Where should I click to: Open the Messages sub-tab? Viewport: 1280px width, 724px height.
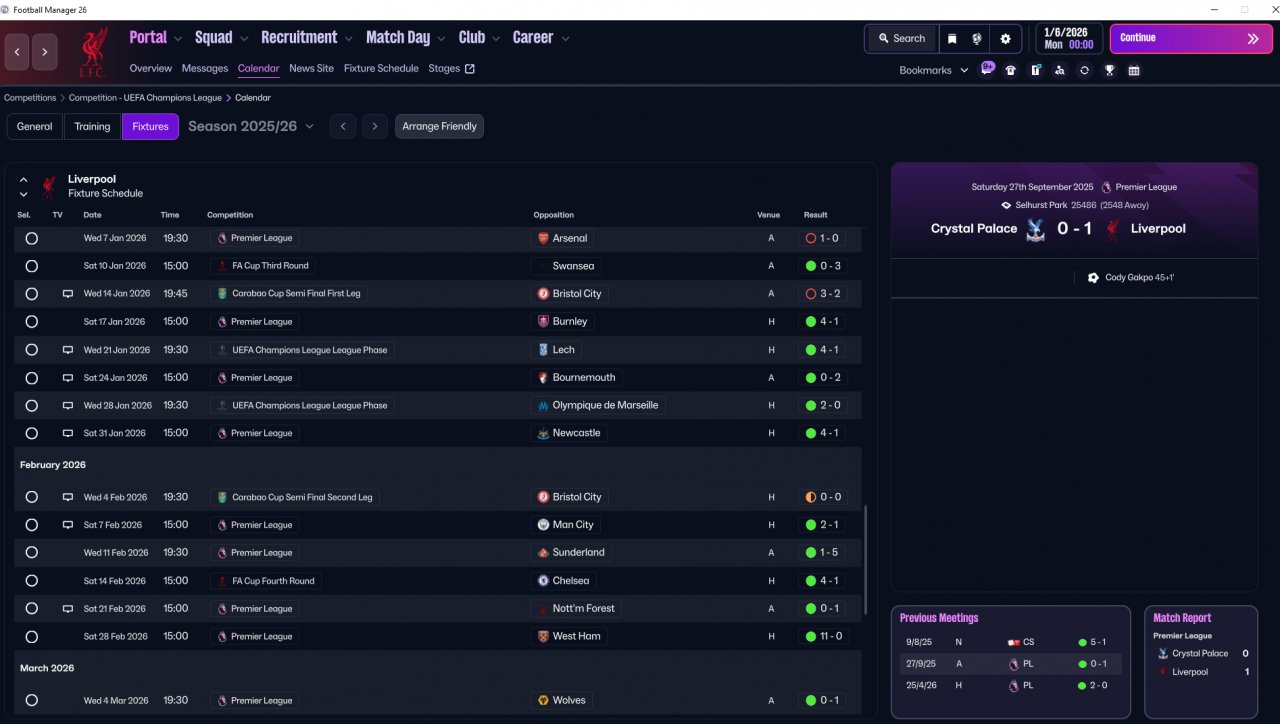(205, 69)
